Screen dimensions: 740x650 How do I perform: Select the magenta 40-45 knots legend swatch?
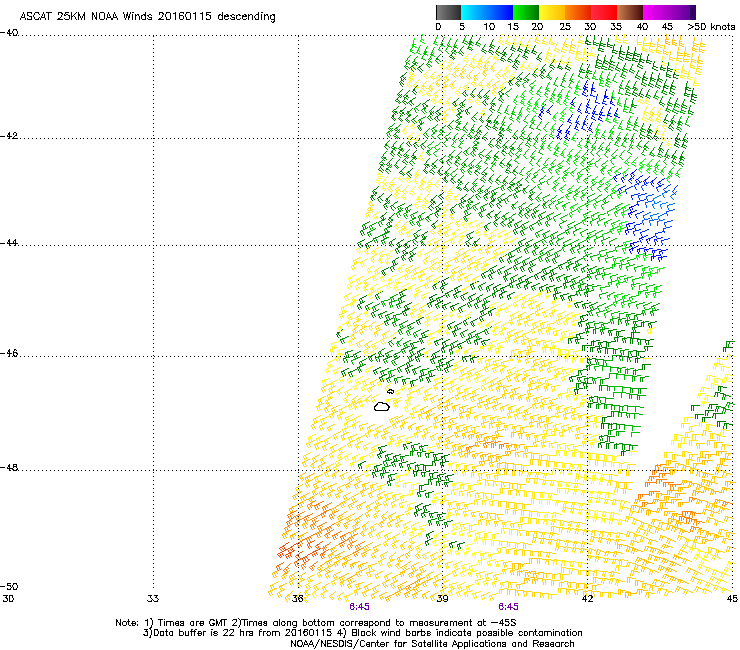(x=656, y=12)
